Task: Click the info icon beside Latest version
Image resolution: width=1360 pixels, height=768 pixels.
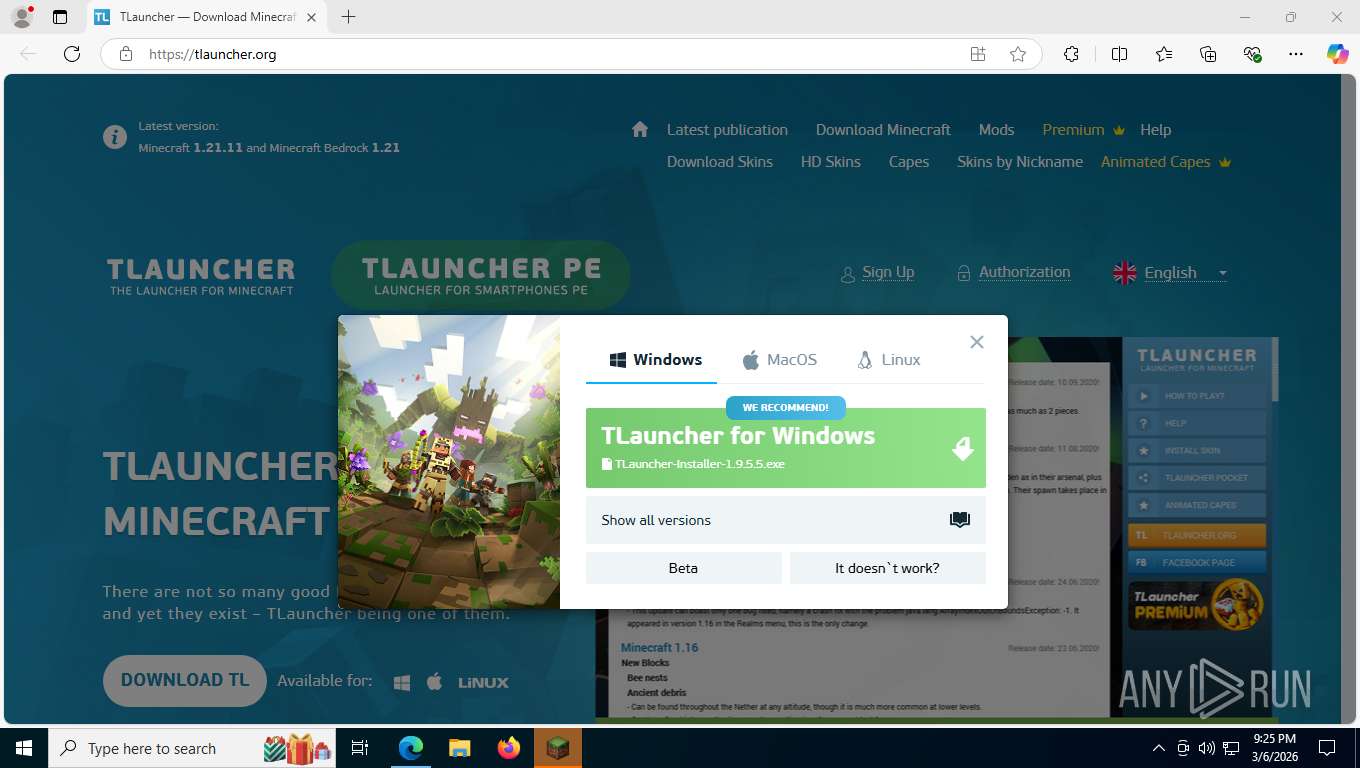Action: (115, 137)
